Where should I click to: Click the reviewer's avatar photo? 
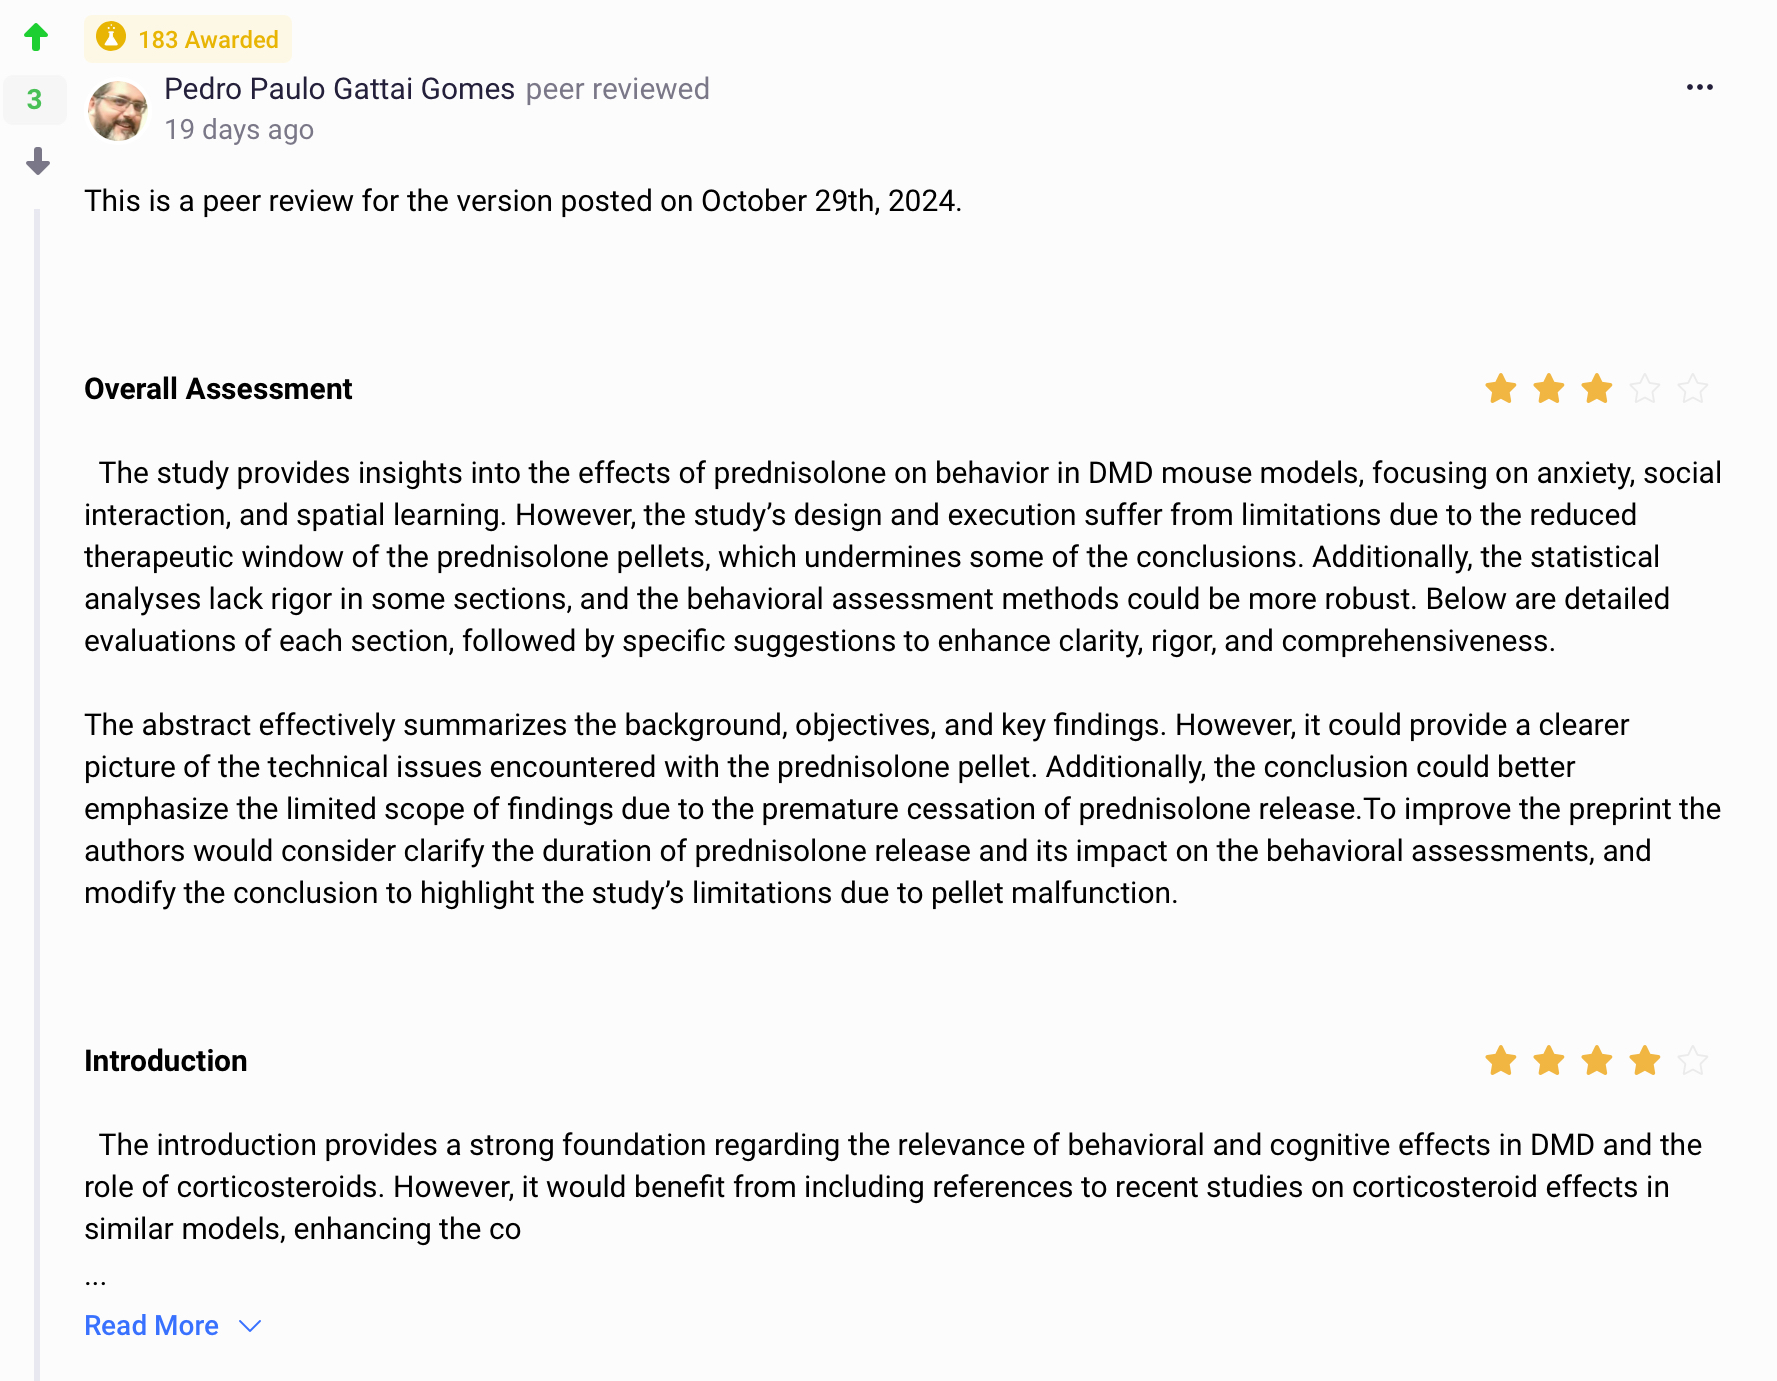118,110
